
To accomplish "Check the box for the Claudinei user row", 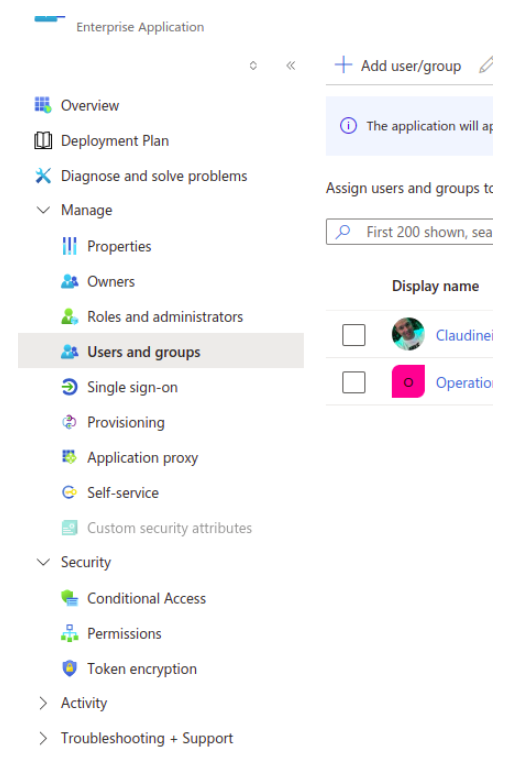I will [354, 335].
